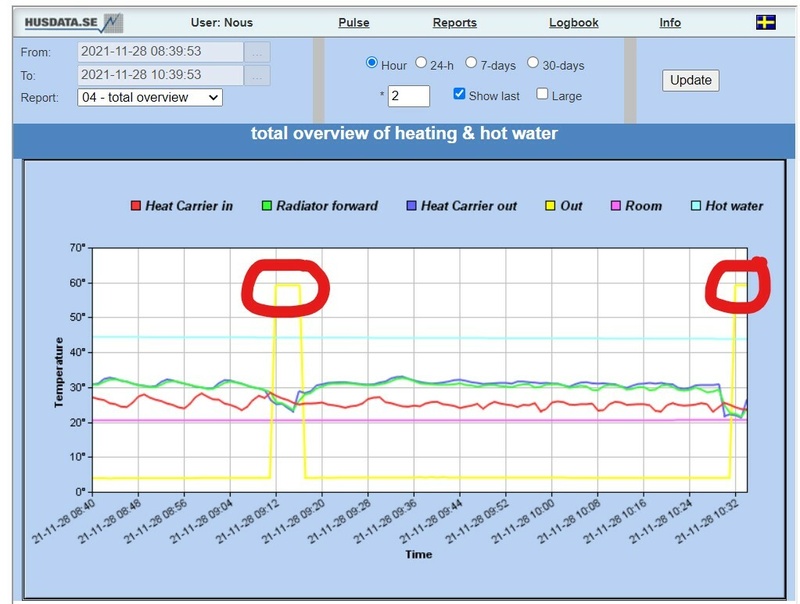800x604 pixels.
Task: Select the 7-days radio button
Action: coord(471,63)
